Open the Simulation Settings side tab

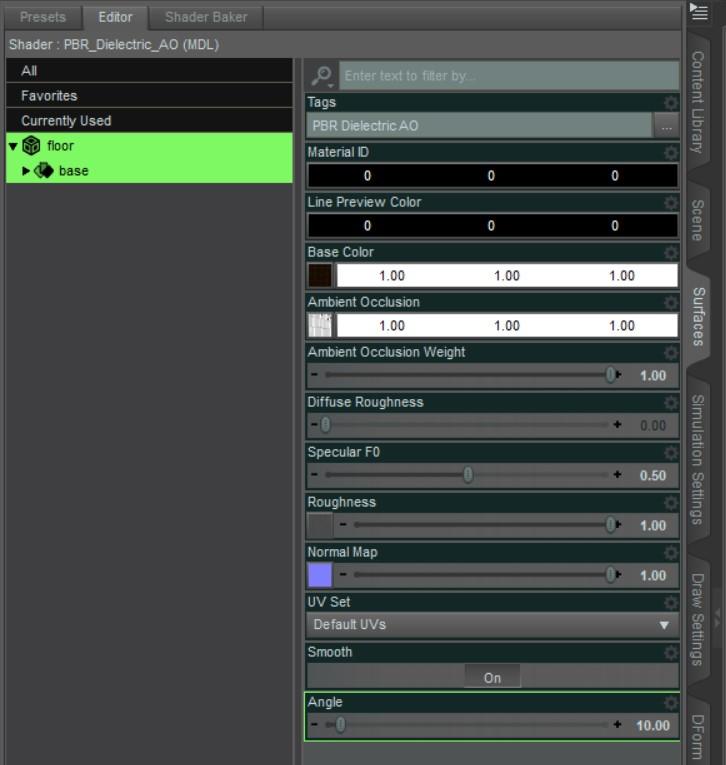point(698,460)
